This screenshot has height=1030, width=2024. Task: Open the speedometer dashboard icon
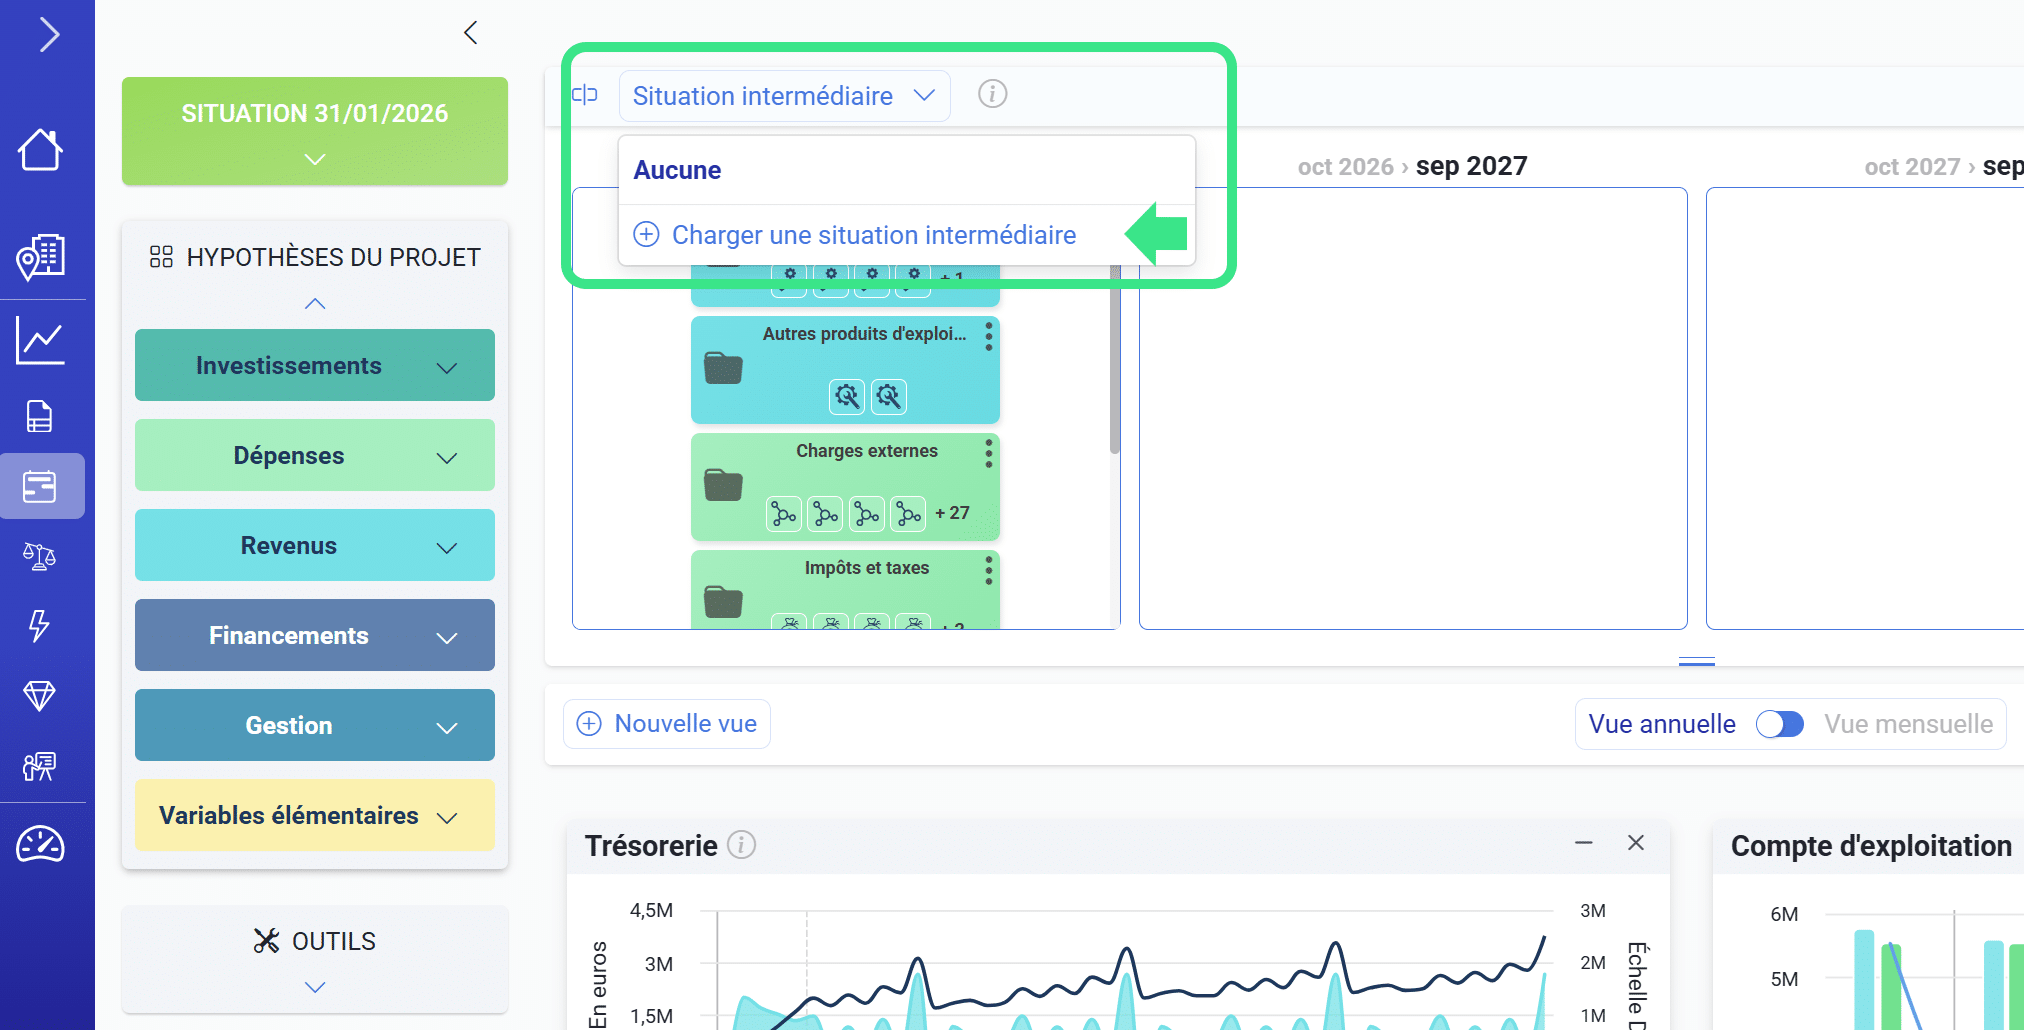[40, 845]
